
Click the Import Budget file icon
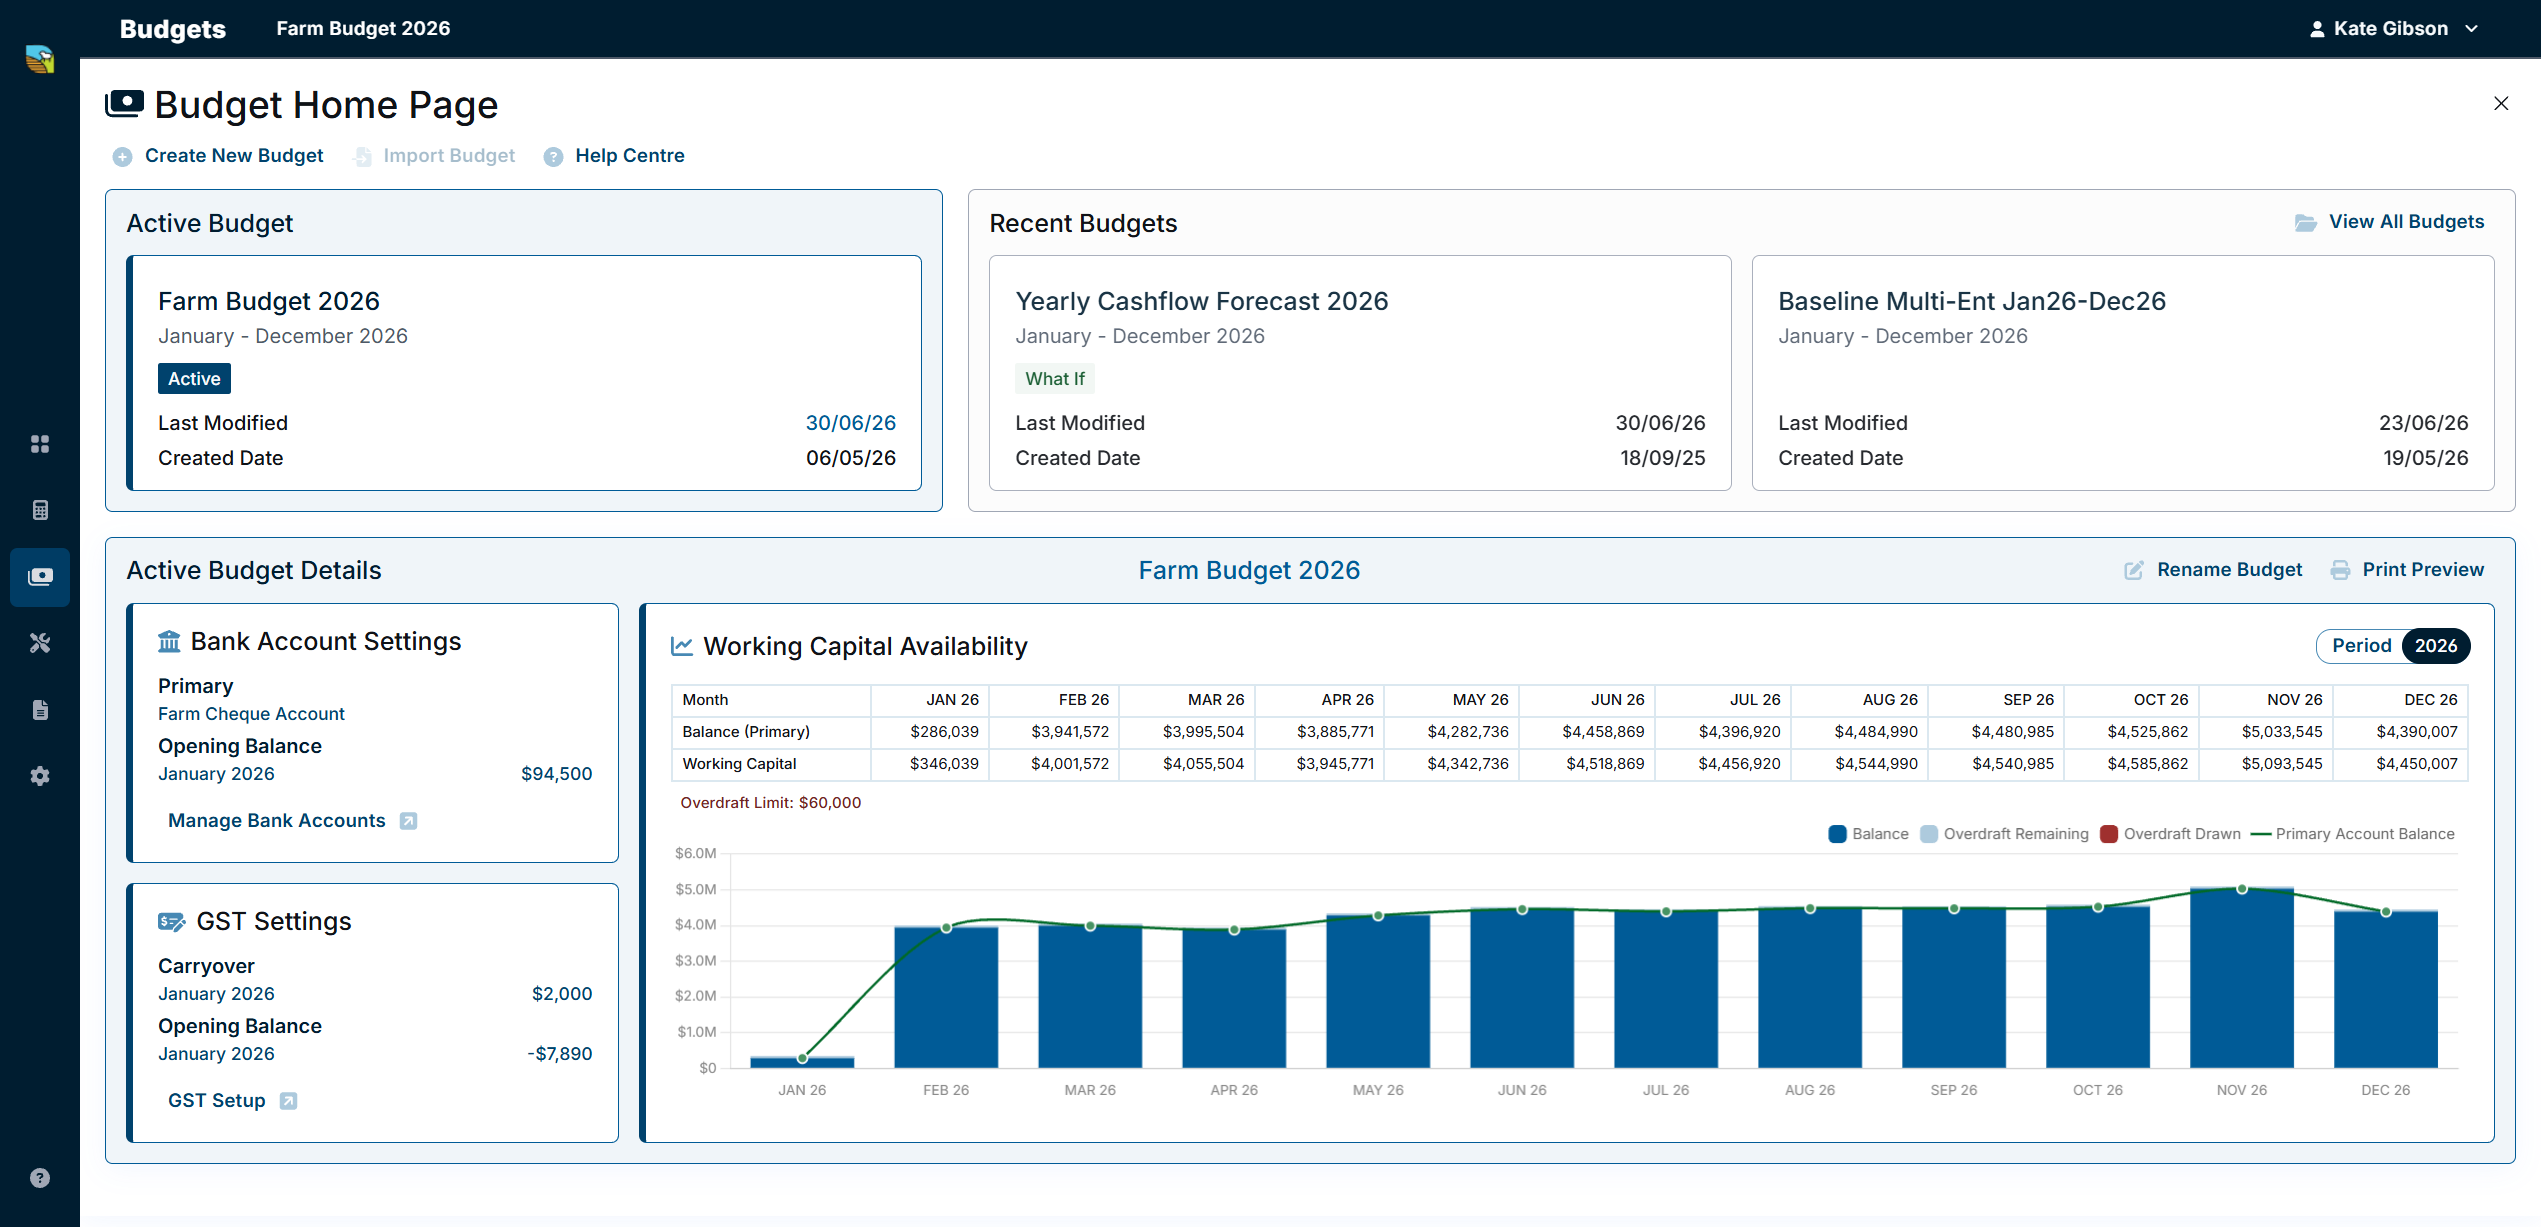(x=363, y=157)
